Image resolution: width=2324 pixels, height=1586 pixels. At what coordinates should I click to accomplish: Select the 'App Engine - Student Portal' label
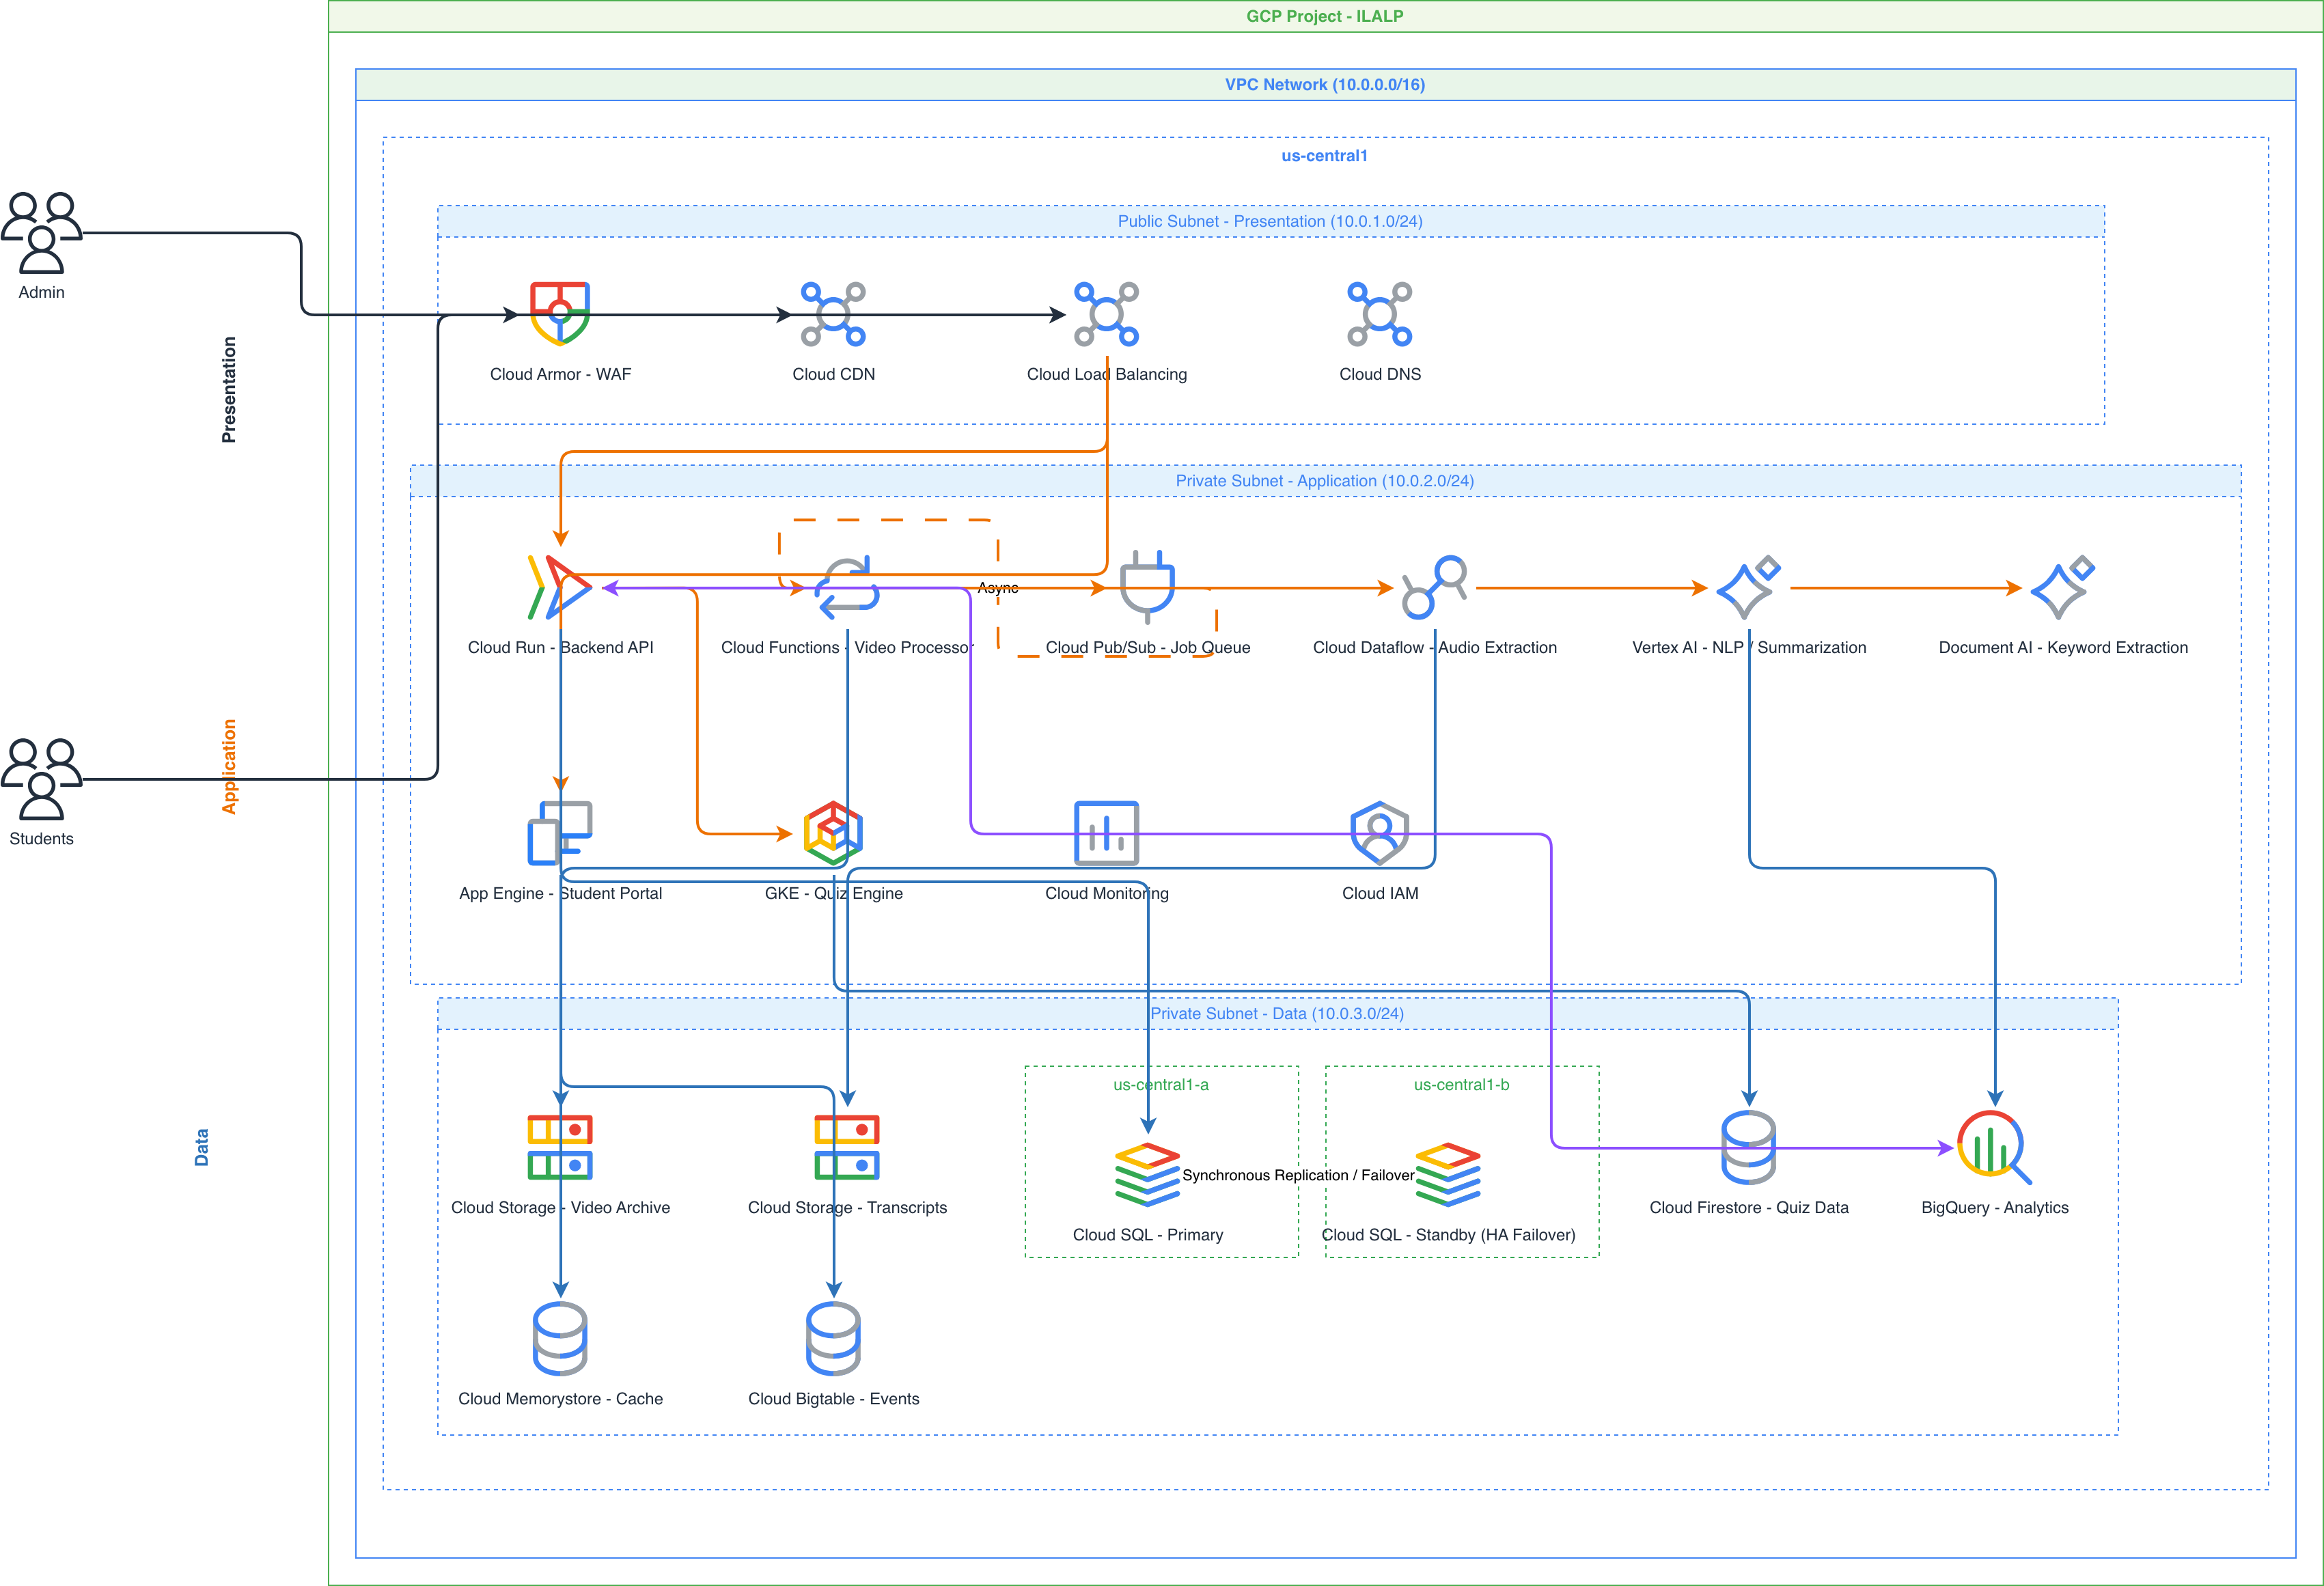tap(560, 893)
